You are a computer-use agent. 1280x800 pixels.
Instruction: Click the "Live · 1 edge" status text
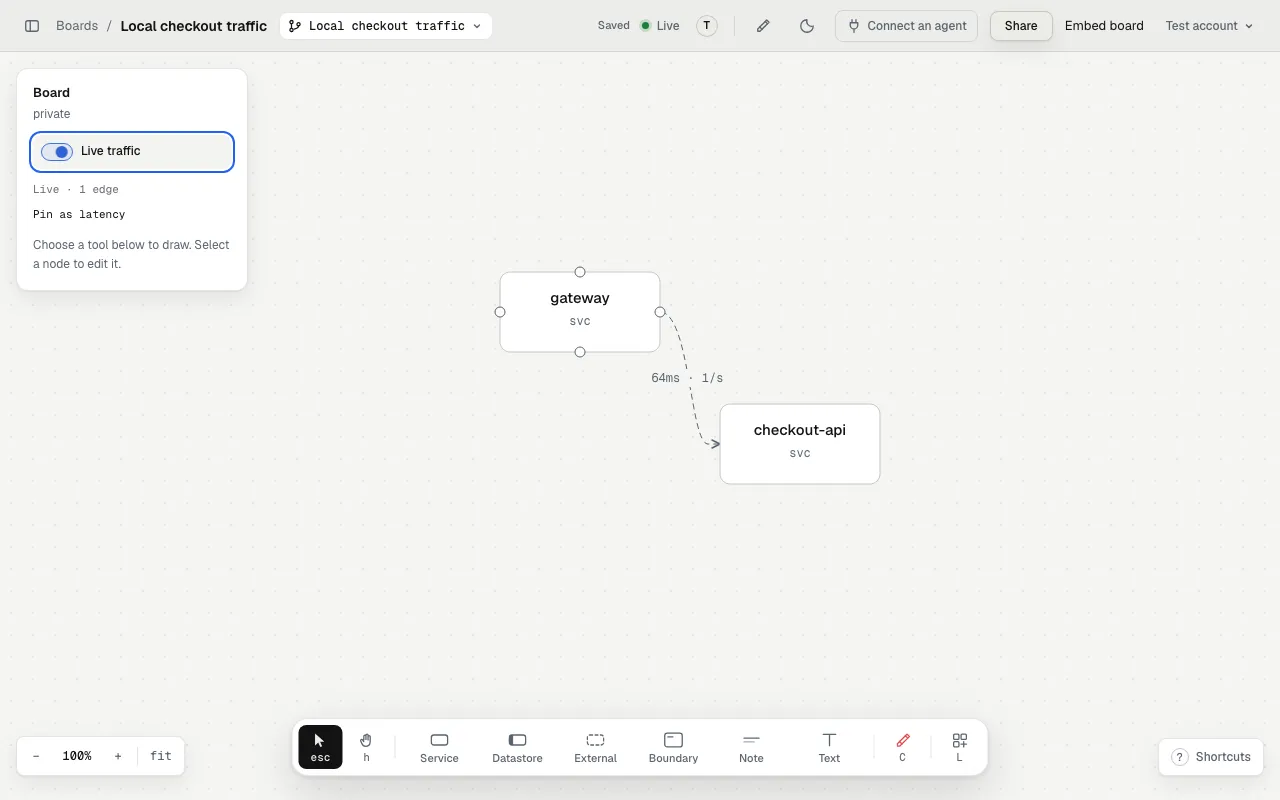click(76, 189)
